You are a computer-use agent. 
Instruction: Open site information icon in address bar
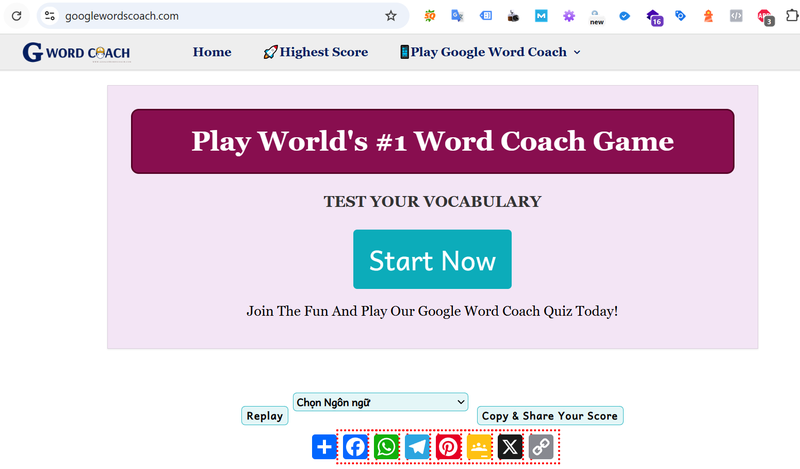[49, 16]
